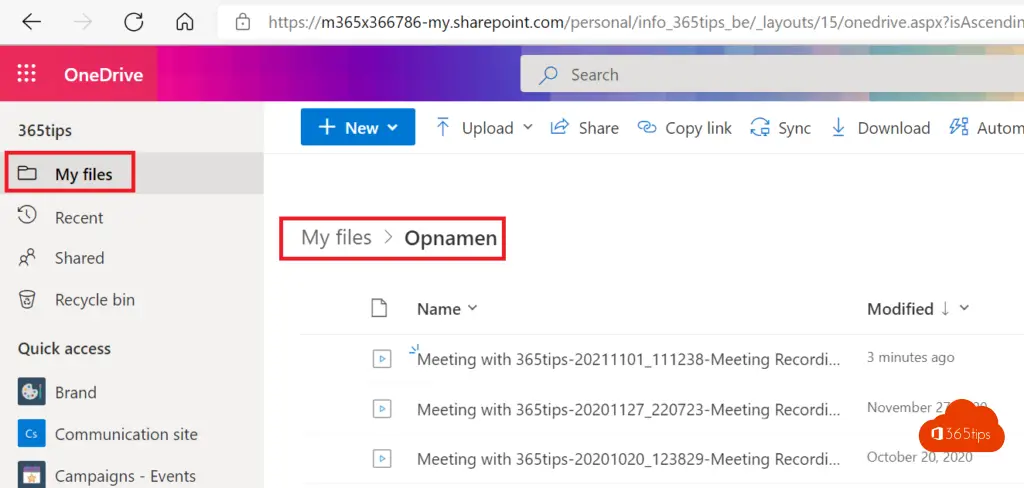
Task: Click the Recycle bin trash icon
Action: click(x=27, y=300)
